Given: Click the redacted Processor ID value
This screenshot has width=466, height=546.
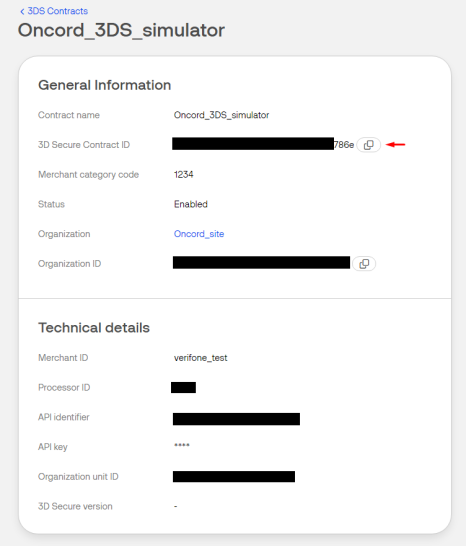Looking at the screenshot, I should click(183, 387).
